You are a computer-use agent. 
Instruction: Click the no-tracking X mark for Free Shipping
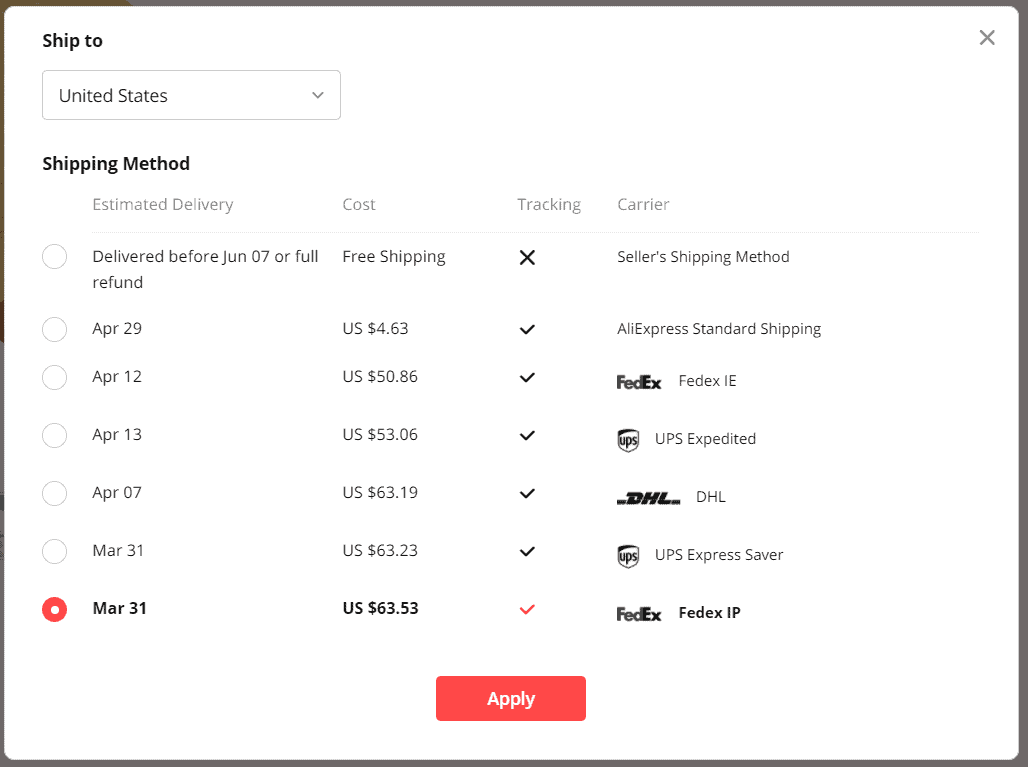[x=527, y=258]
